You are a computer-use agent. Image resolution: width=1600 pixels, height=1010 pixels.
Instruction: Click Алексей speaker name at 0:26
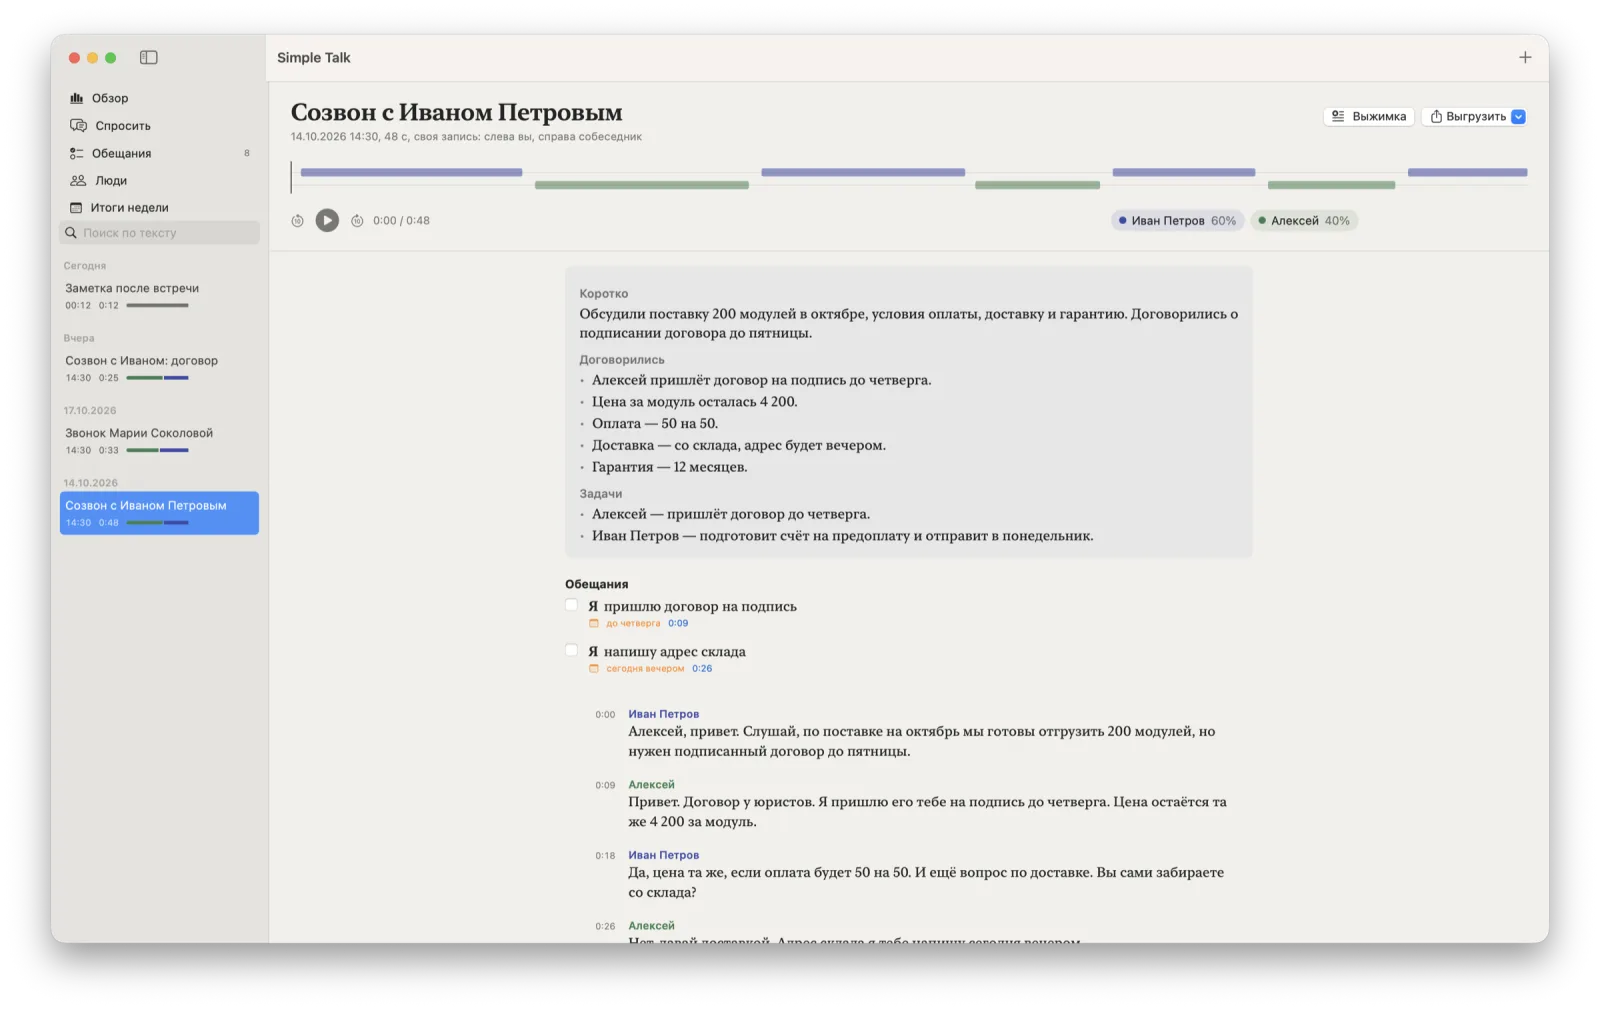(651, 925)
